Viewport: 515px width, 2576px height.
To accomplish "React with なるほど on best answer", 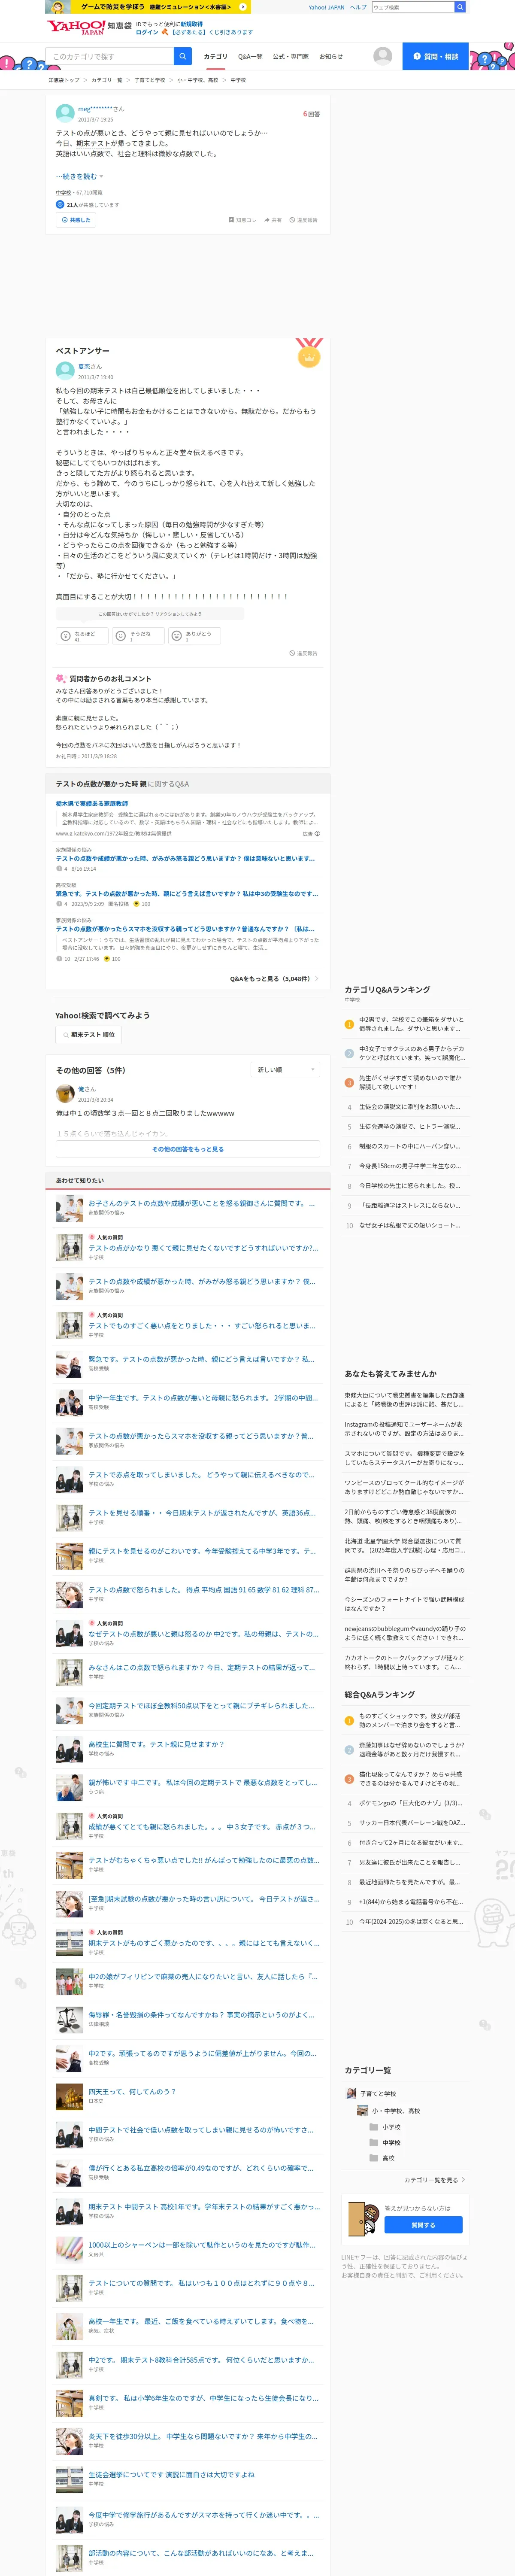I will point(82,636).
